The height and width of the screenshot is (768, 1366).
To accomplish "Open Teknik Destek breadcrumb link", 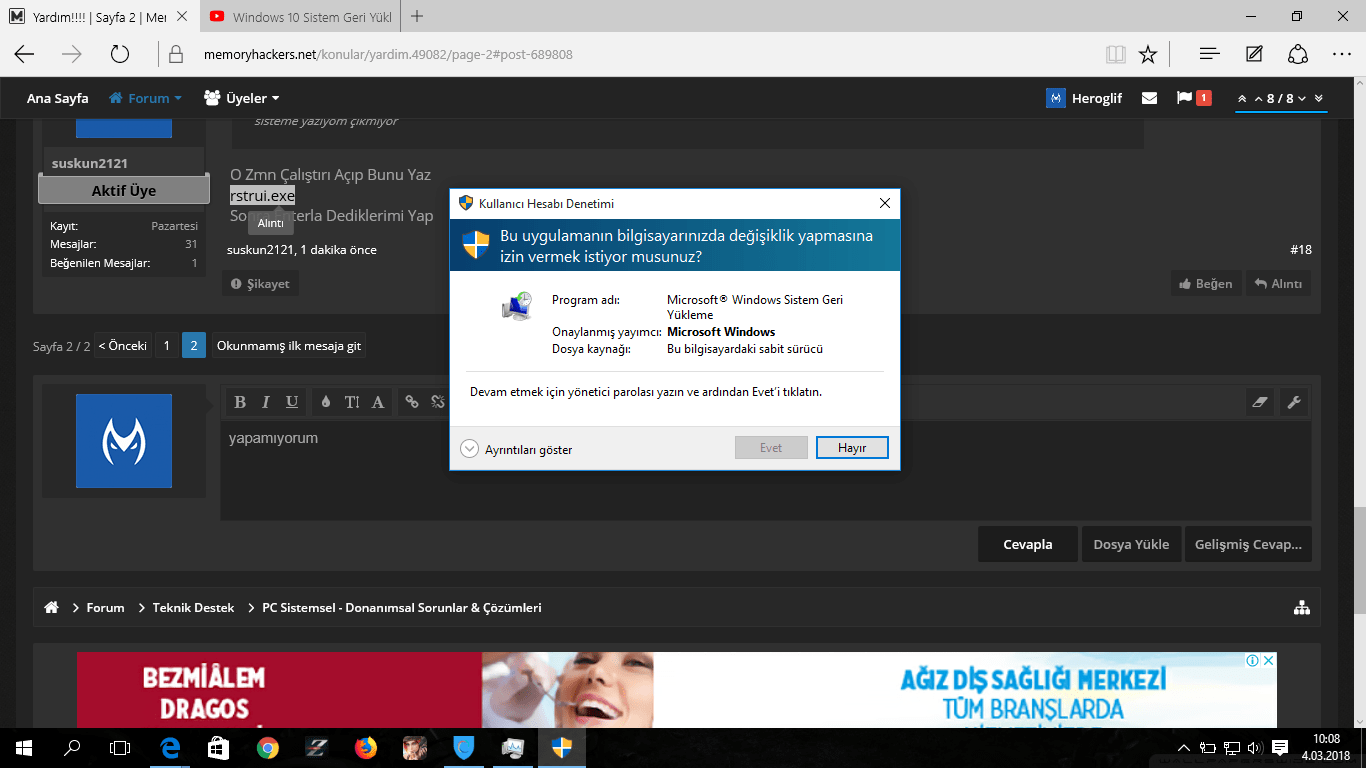I will tap(193, 607).
